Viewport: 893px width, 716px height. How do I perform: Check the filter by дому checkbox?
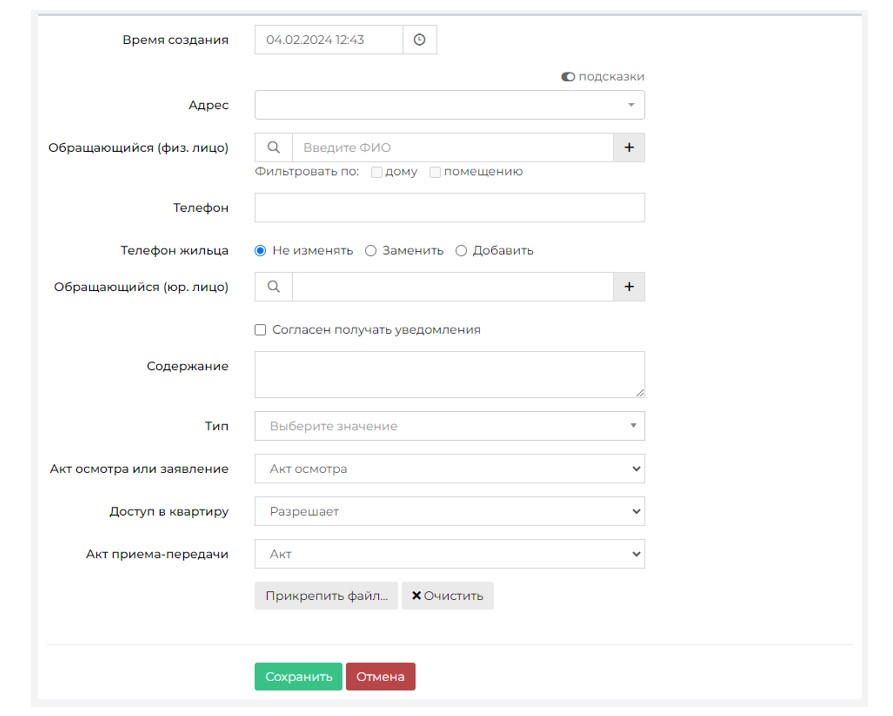[376, 172]
